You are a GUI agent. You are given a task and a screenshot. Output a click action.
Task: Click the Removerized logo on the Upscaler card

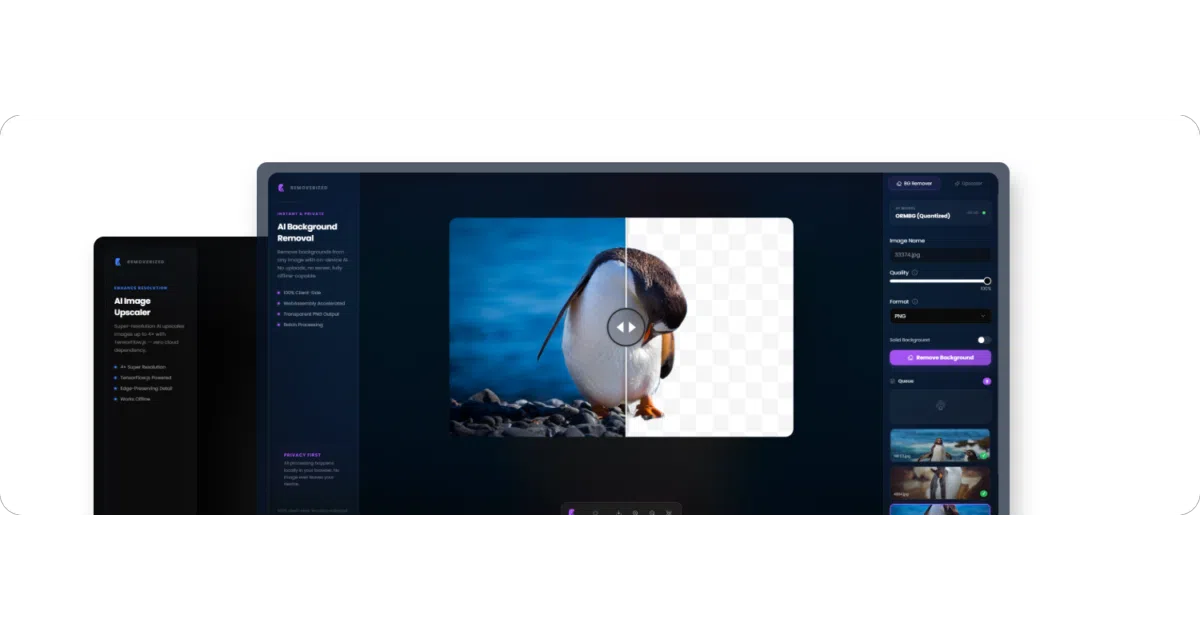118,262
